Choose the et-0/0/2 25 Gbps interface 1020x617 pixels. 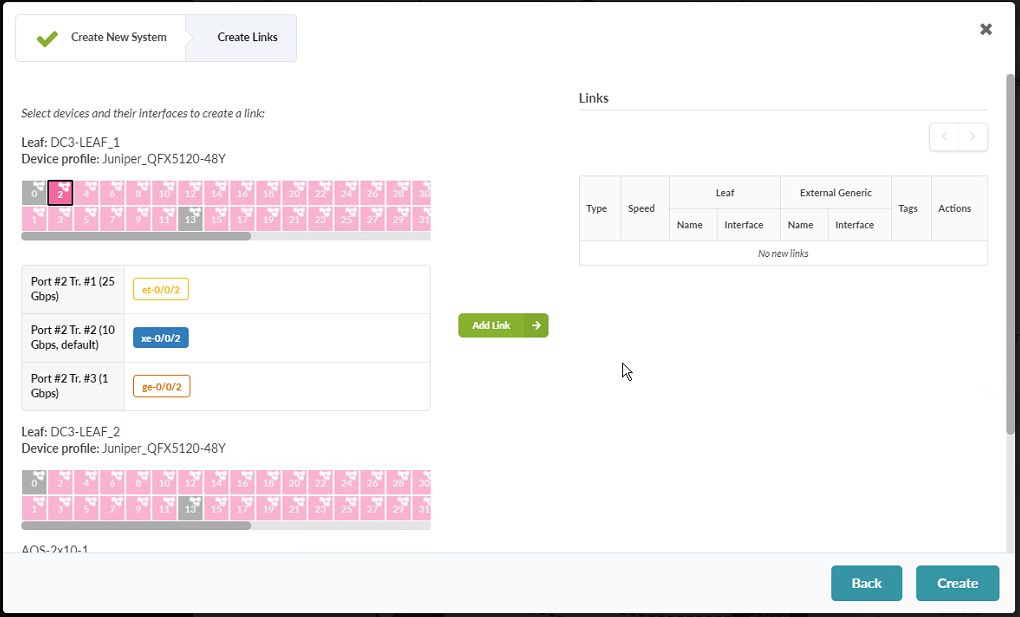161,289
